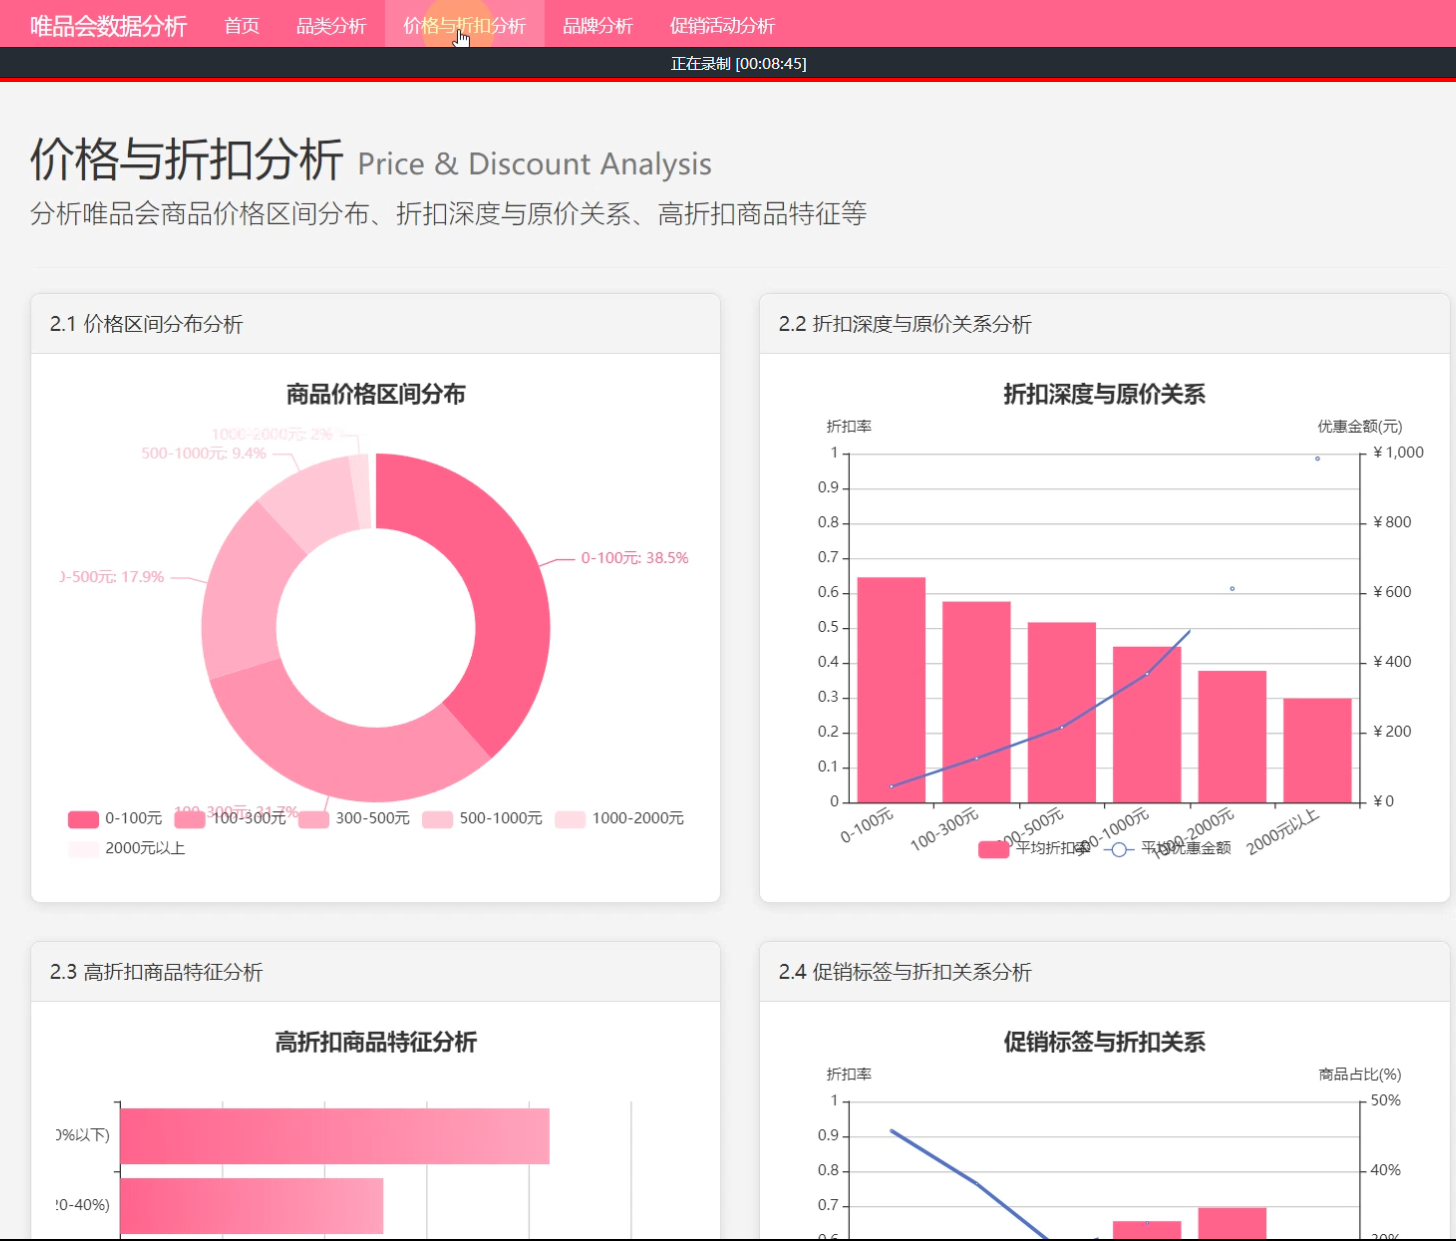
Task: Open the 品类分析 nav item
Action: click(331, 26)
